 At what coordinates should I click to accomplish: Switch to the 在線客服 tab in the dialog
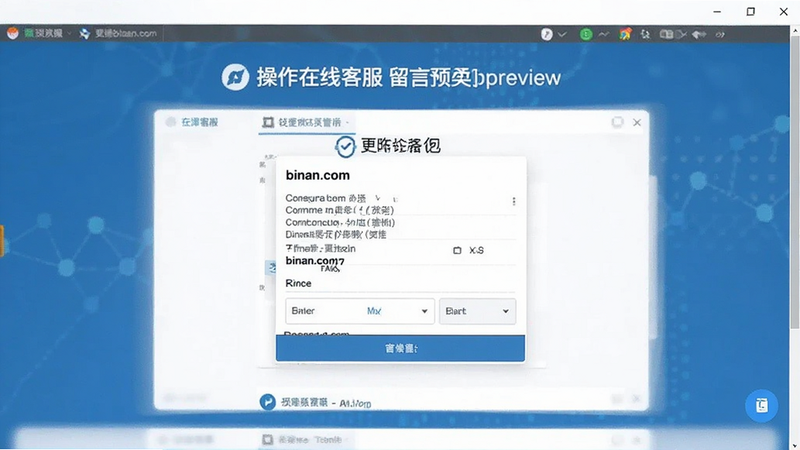coord(199,122)
